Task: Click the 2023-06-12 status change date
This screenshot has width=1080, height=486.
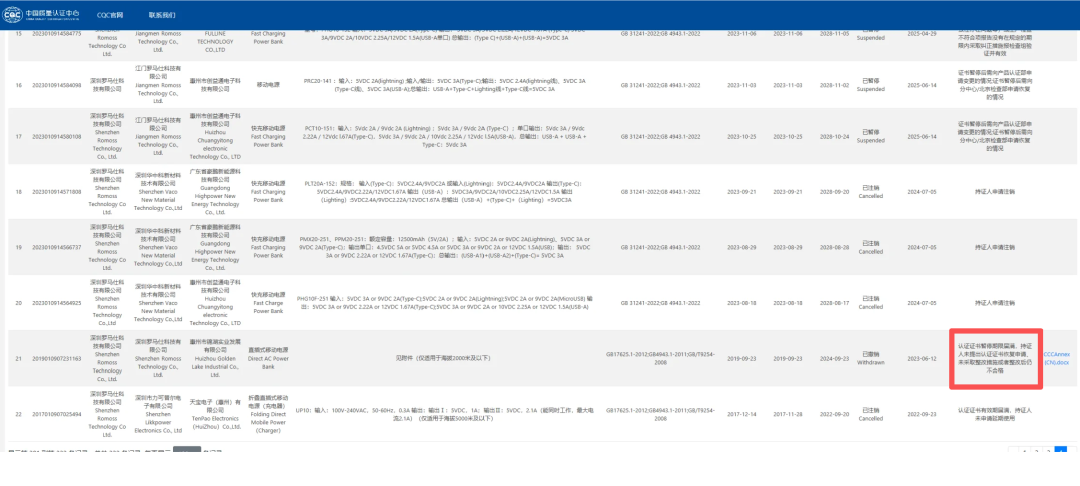Action: [x=922, y=359]
